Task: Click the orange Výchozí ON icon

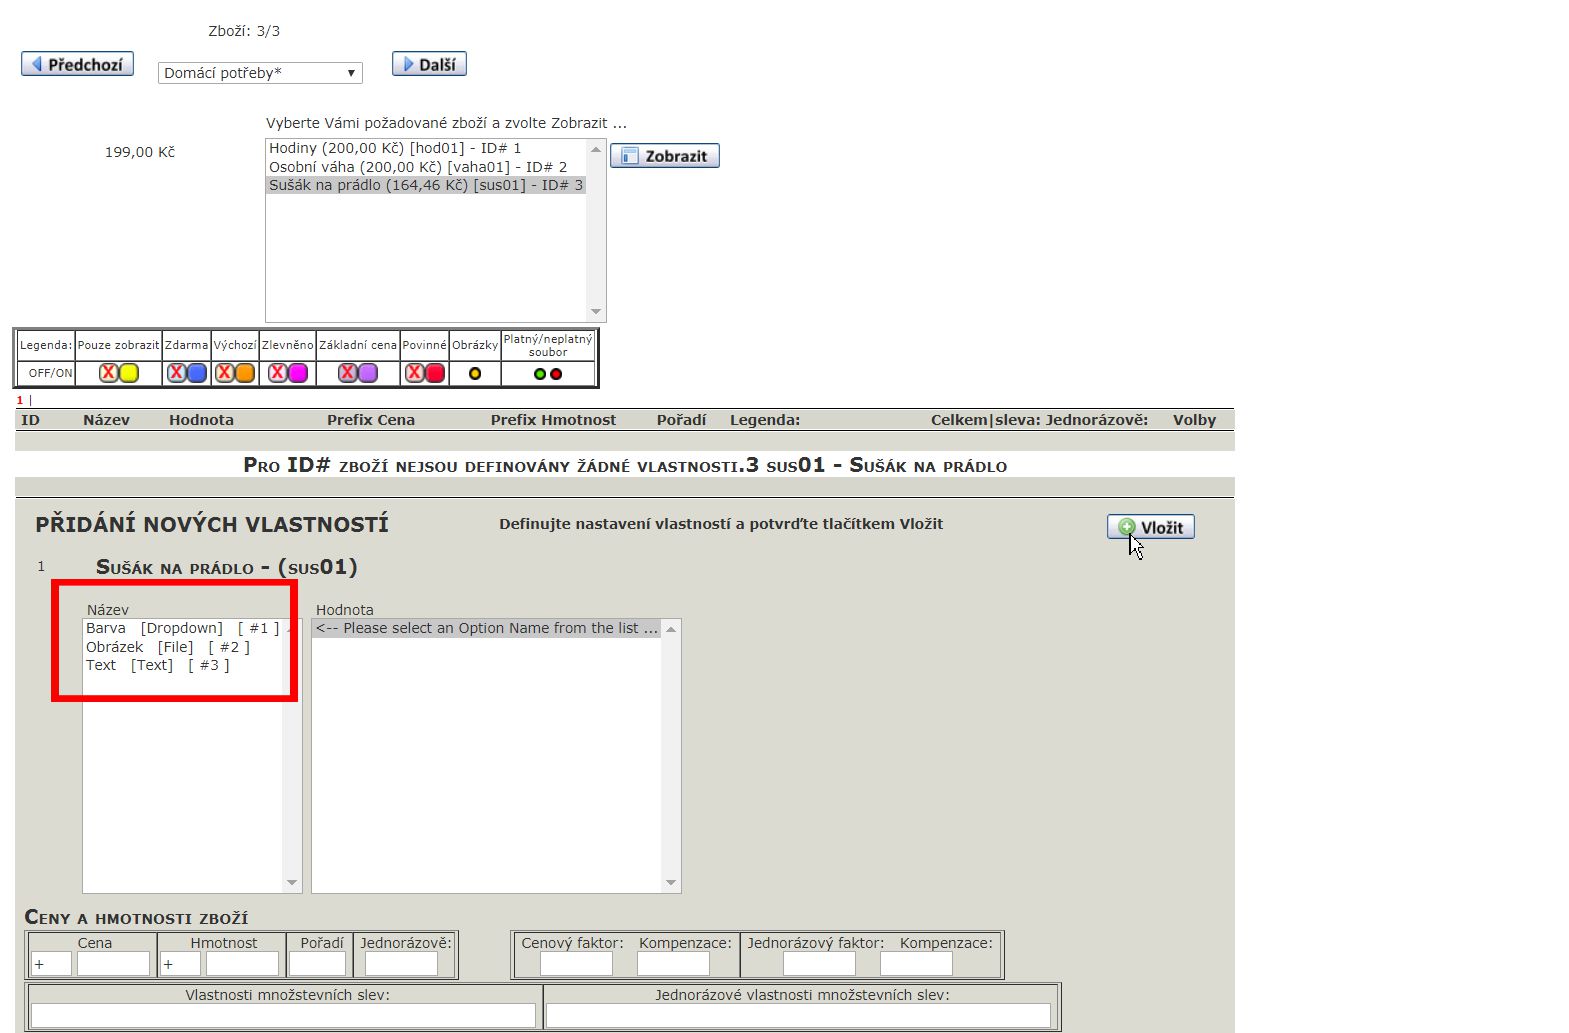Action: [245, 373]
